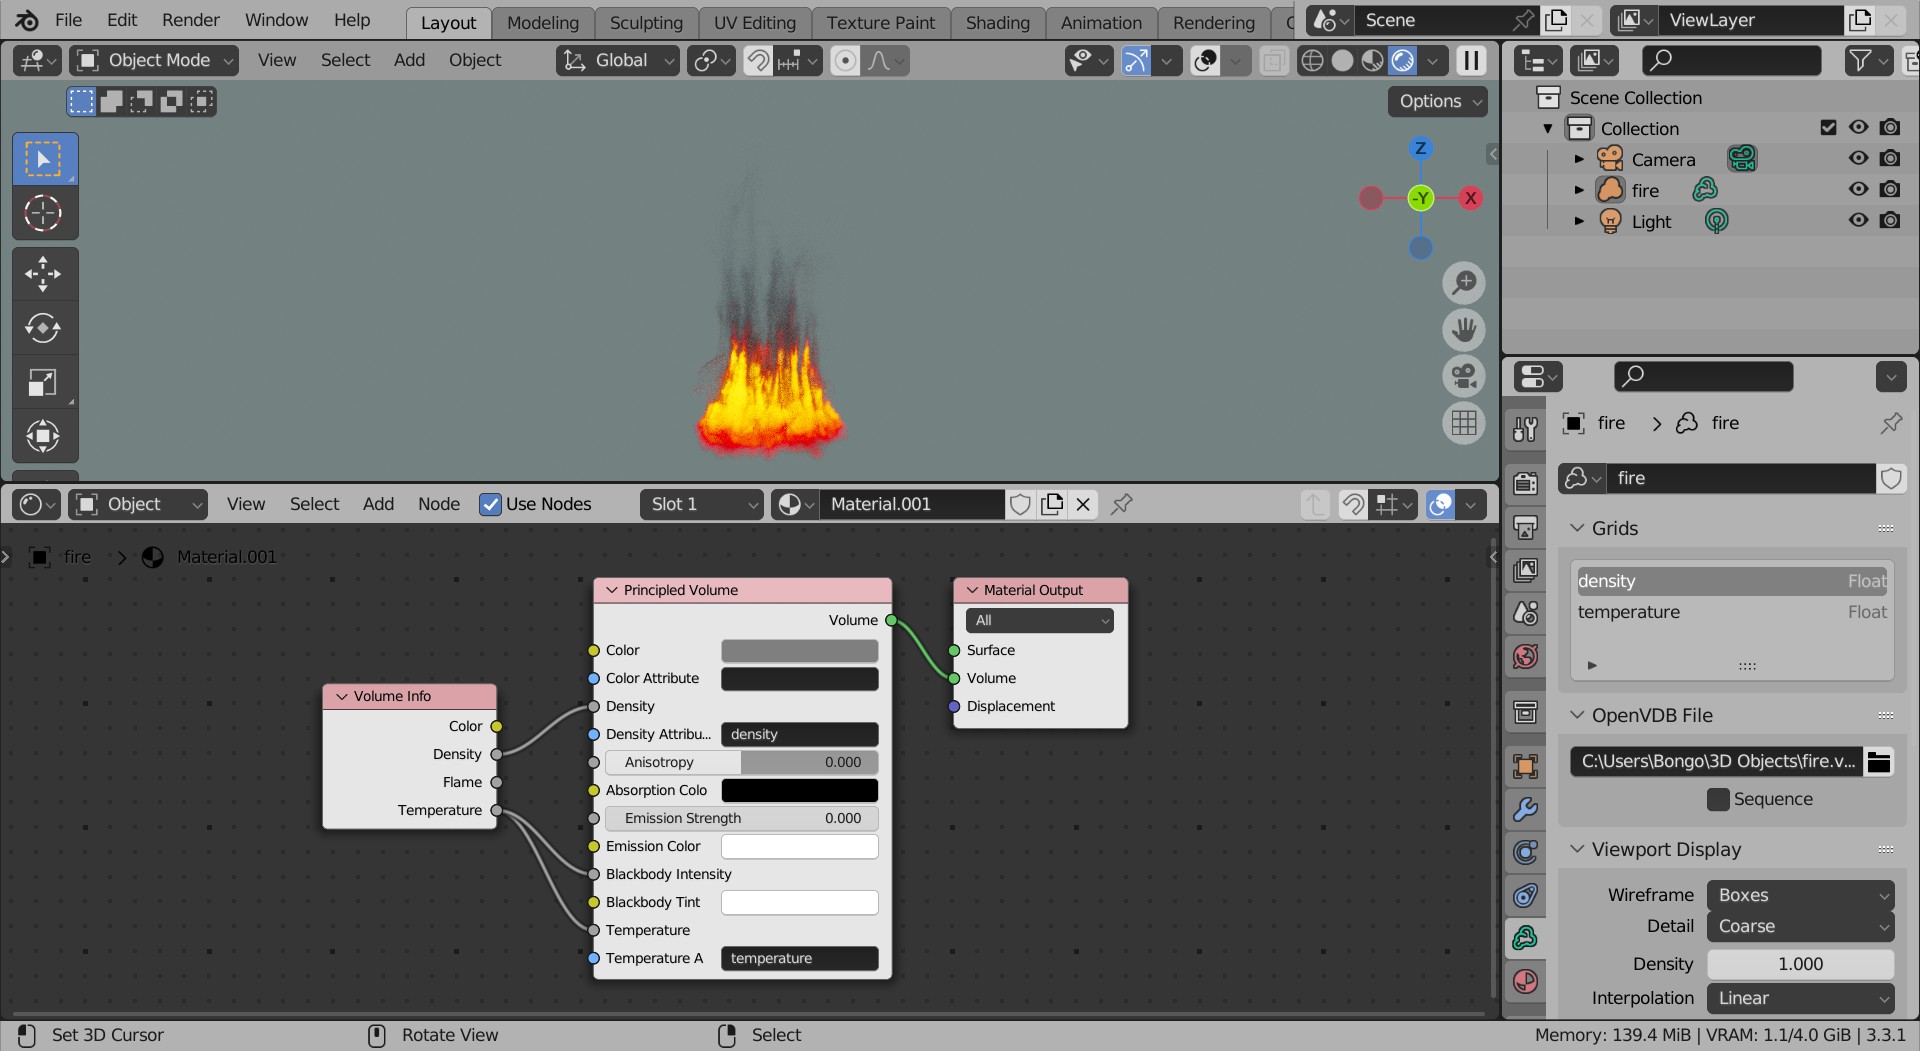Click the Blender logo menu
The image size is (1920, 1051).
27,20
